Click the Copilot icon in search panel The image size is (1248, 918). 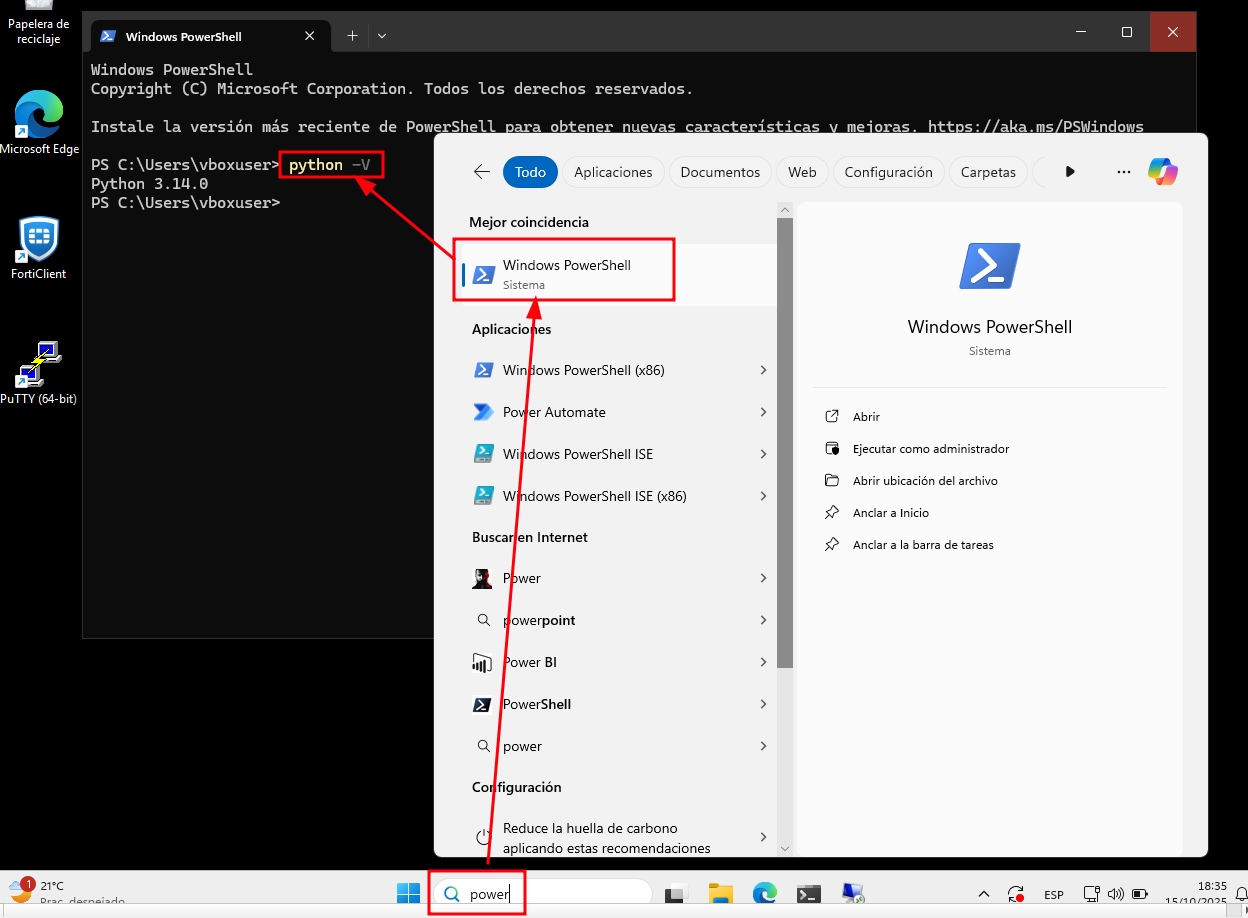1162,172
